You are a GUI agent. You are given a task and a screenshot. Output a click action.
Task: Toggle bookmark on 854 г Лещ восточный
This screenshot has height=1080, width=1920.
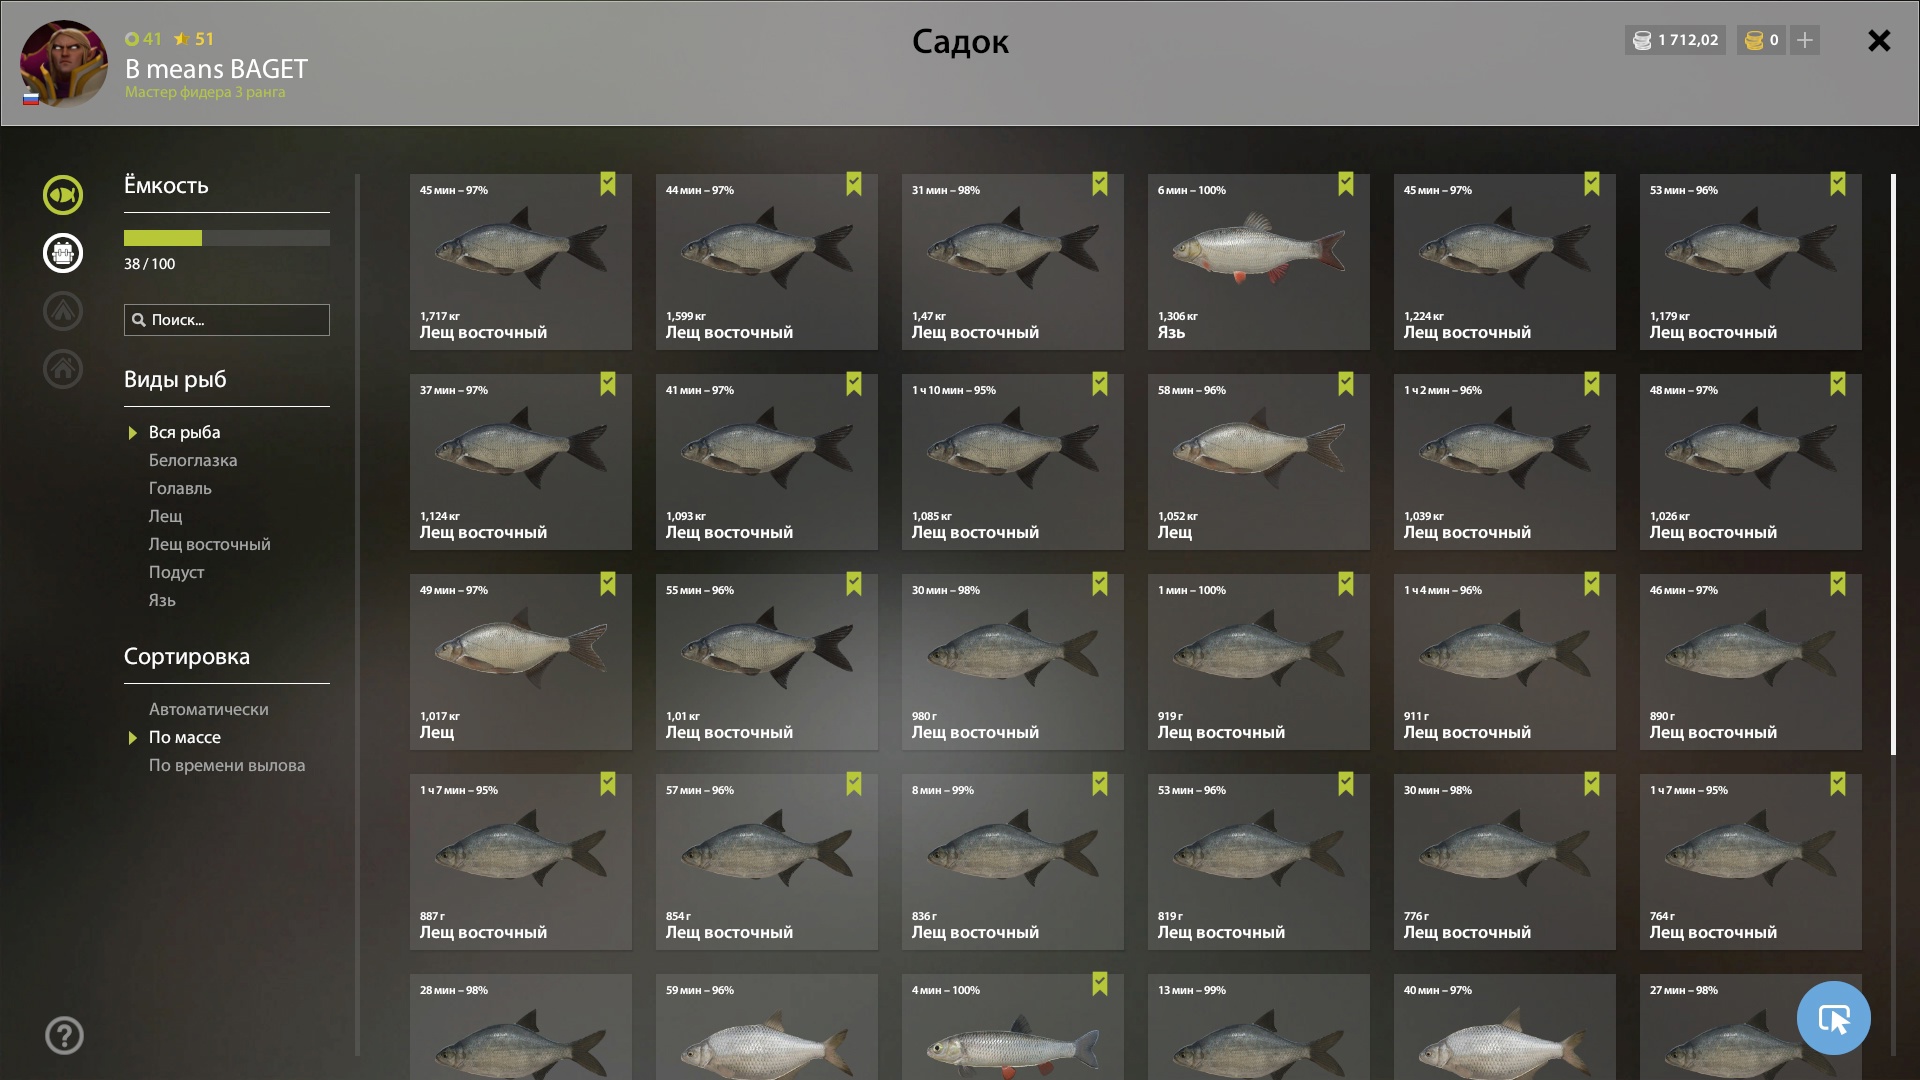[854, 784]
